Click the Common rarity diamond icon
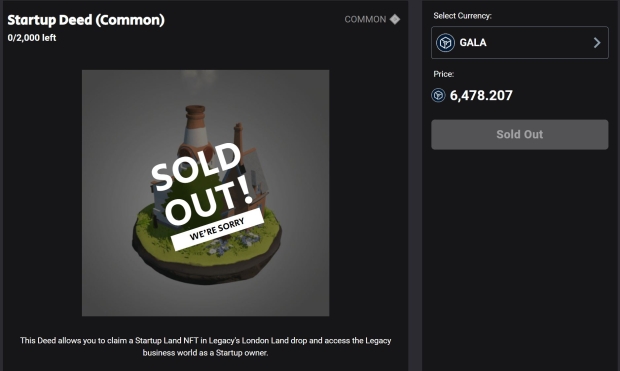Screen dimensions: 620x371 click(x=395, y=19)
